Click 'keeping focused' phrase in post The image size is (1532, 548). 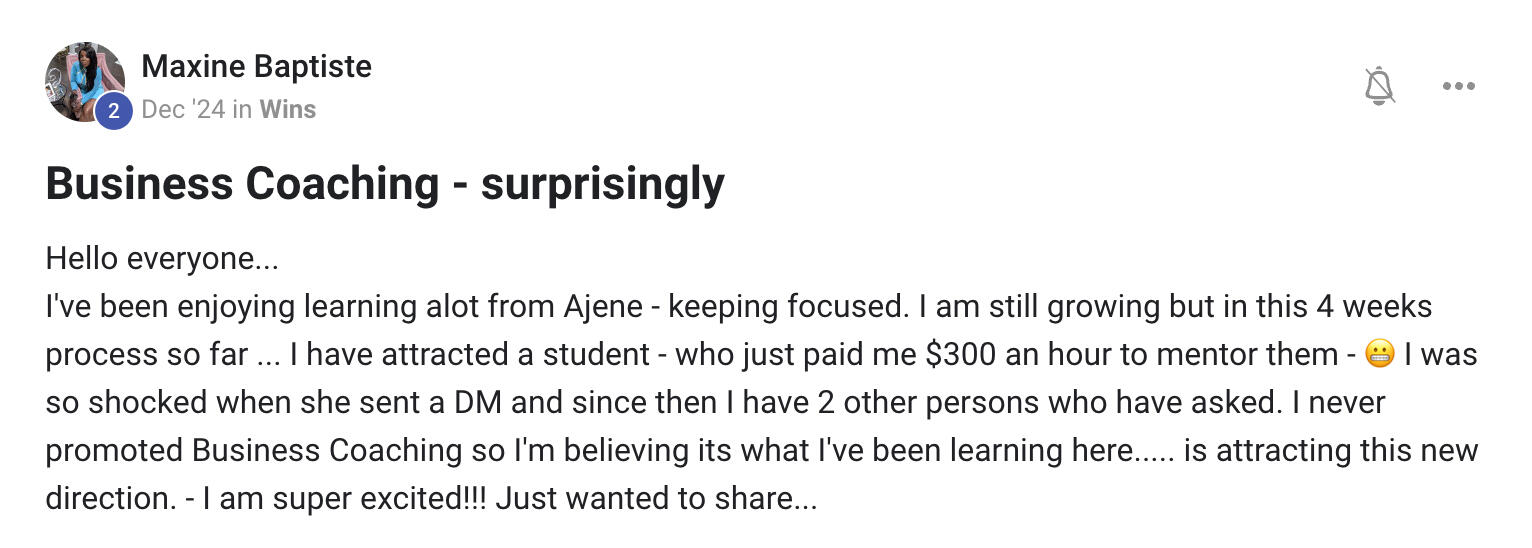click(788, 306)
